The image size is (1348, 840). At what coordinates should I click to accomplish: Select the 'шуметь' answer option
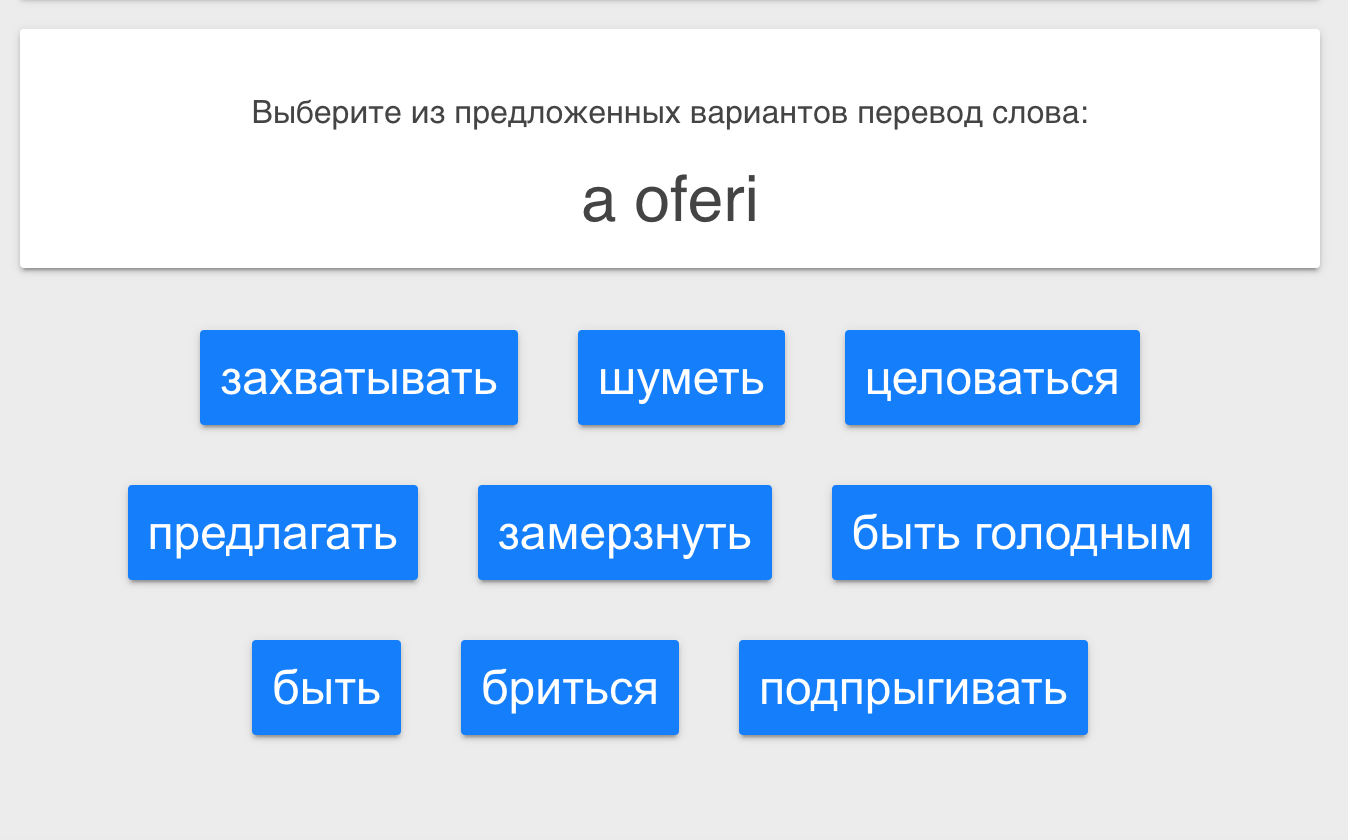[681, 378]
